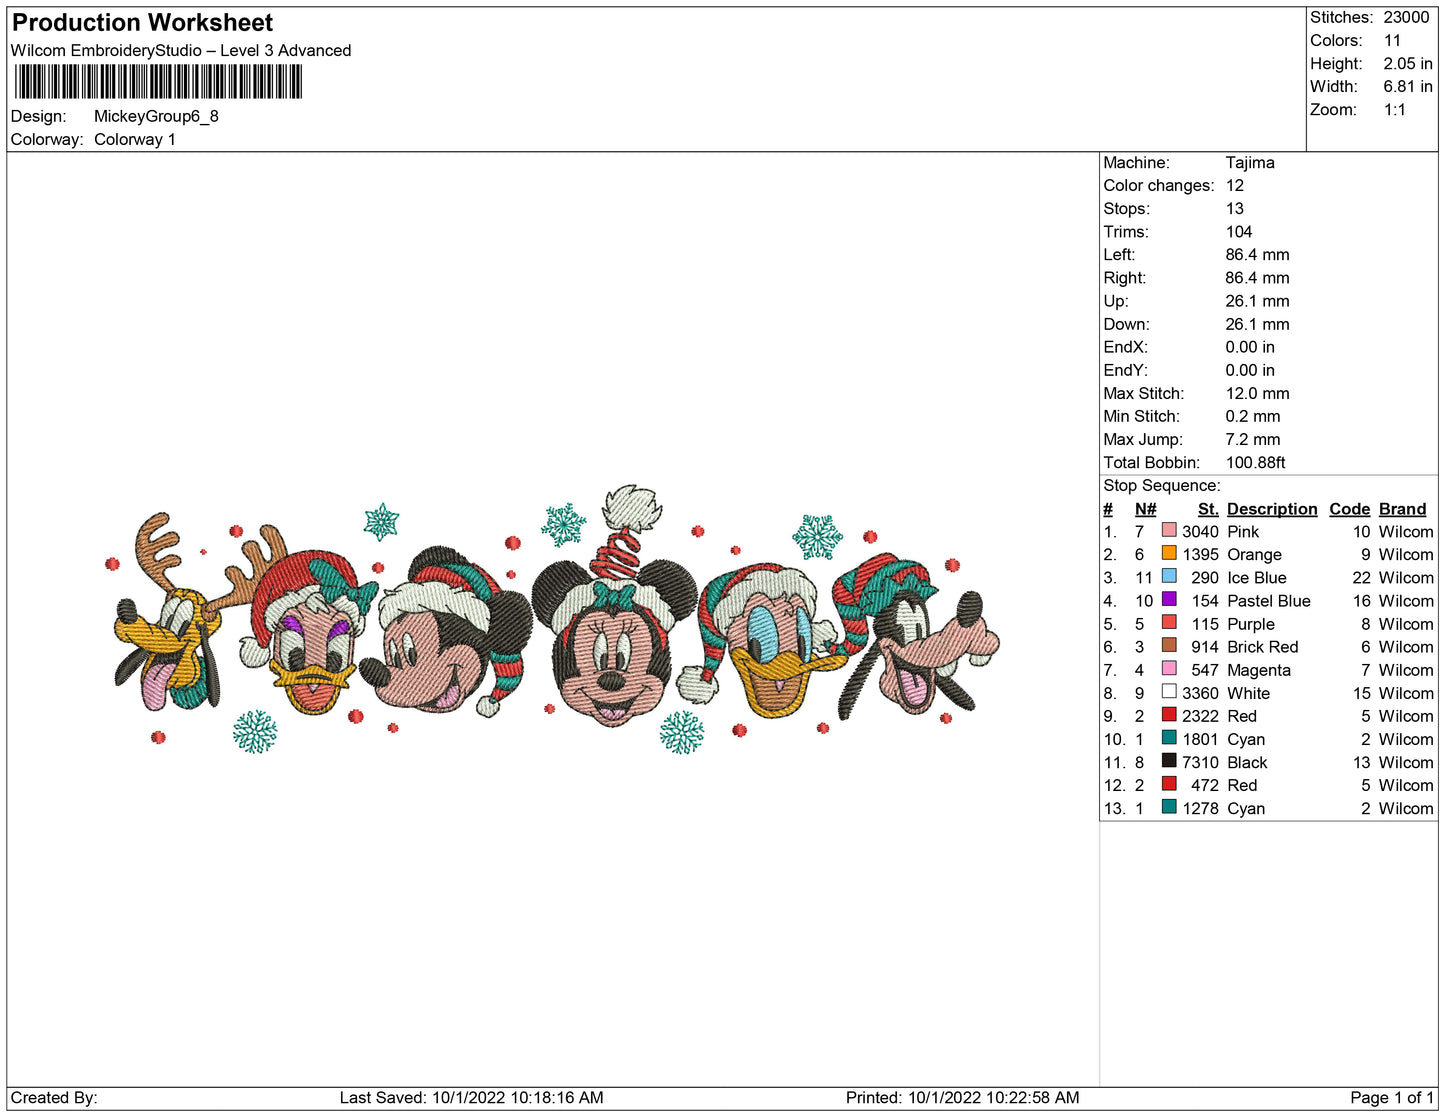
Task: Select the Height value "2.05 in"
Action: tap(1408, 64)
